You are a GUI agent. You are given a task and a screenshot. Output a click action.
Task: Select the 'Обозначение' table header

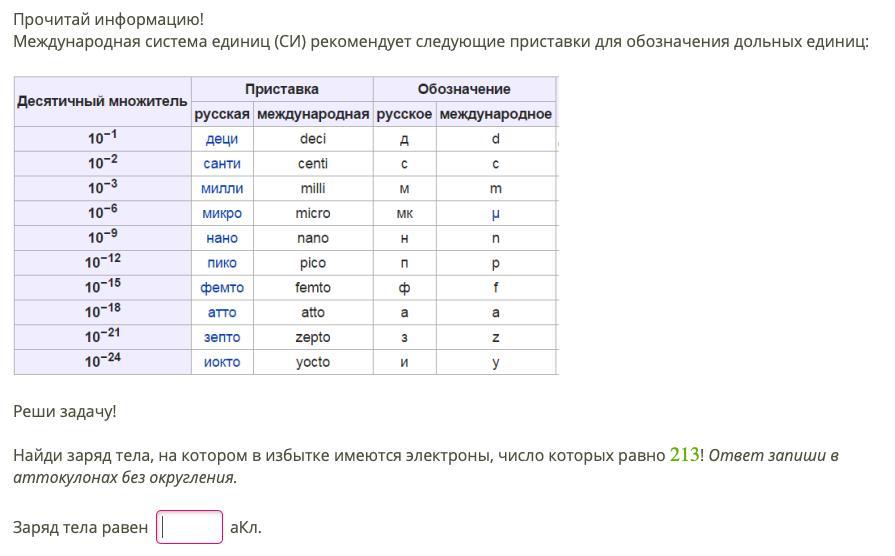(x=464, y=89)
